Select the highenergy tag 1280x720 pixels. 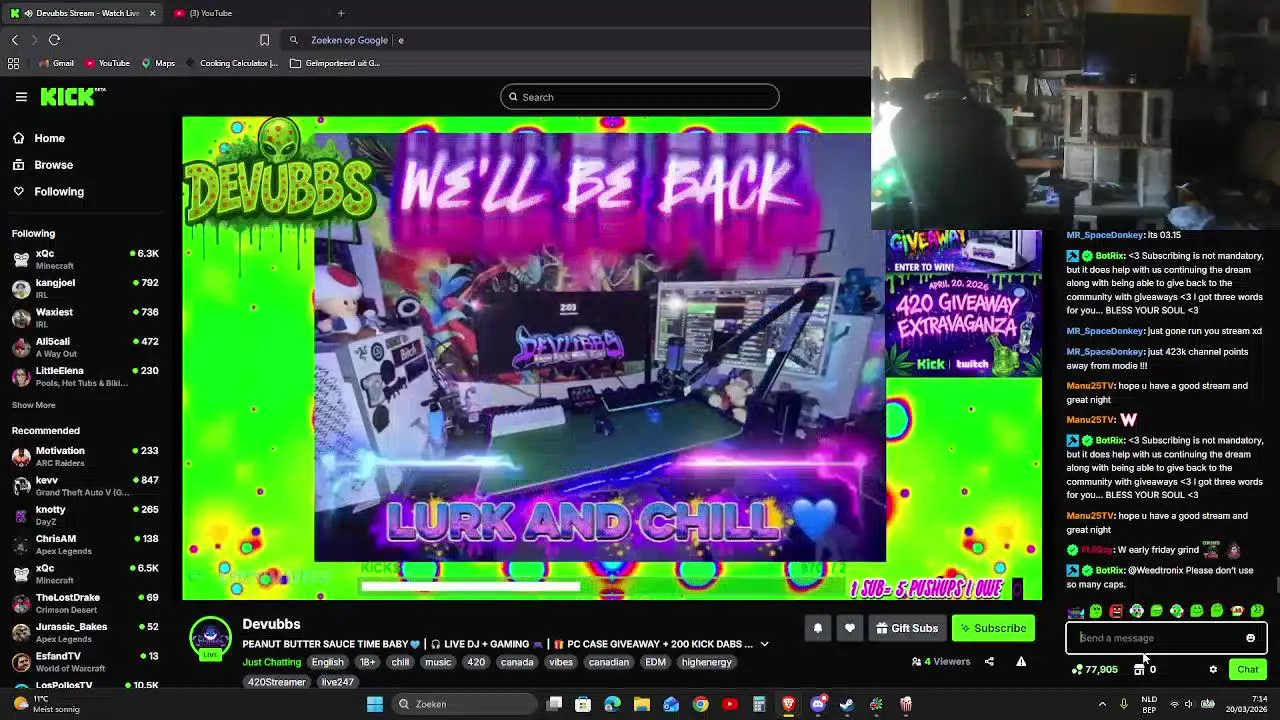tap(707, 662)
